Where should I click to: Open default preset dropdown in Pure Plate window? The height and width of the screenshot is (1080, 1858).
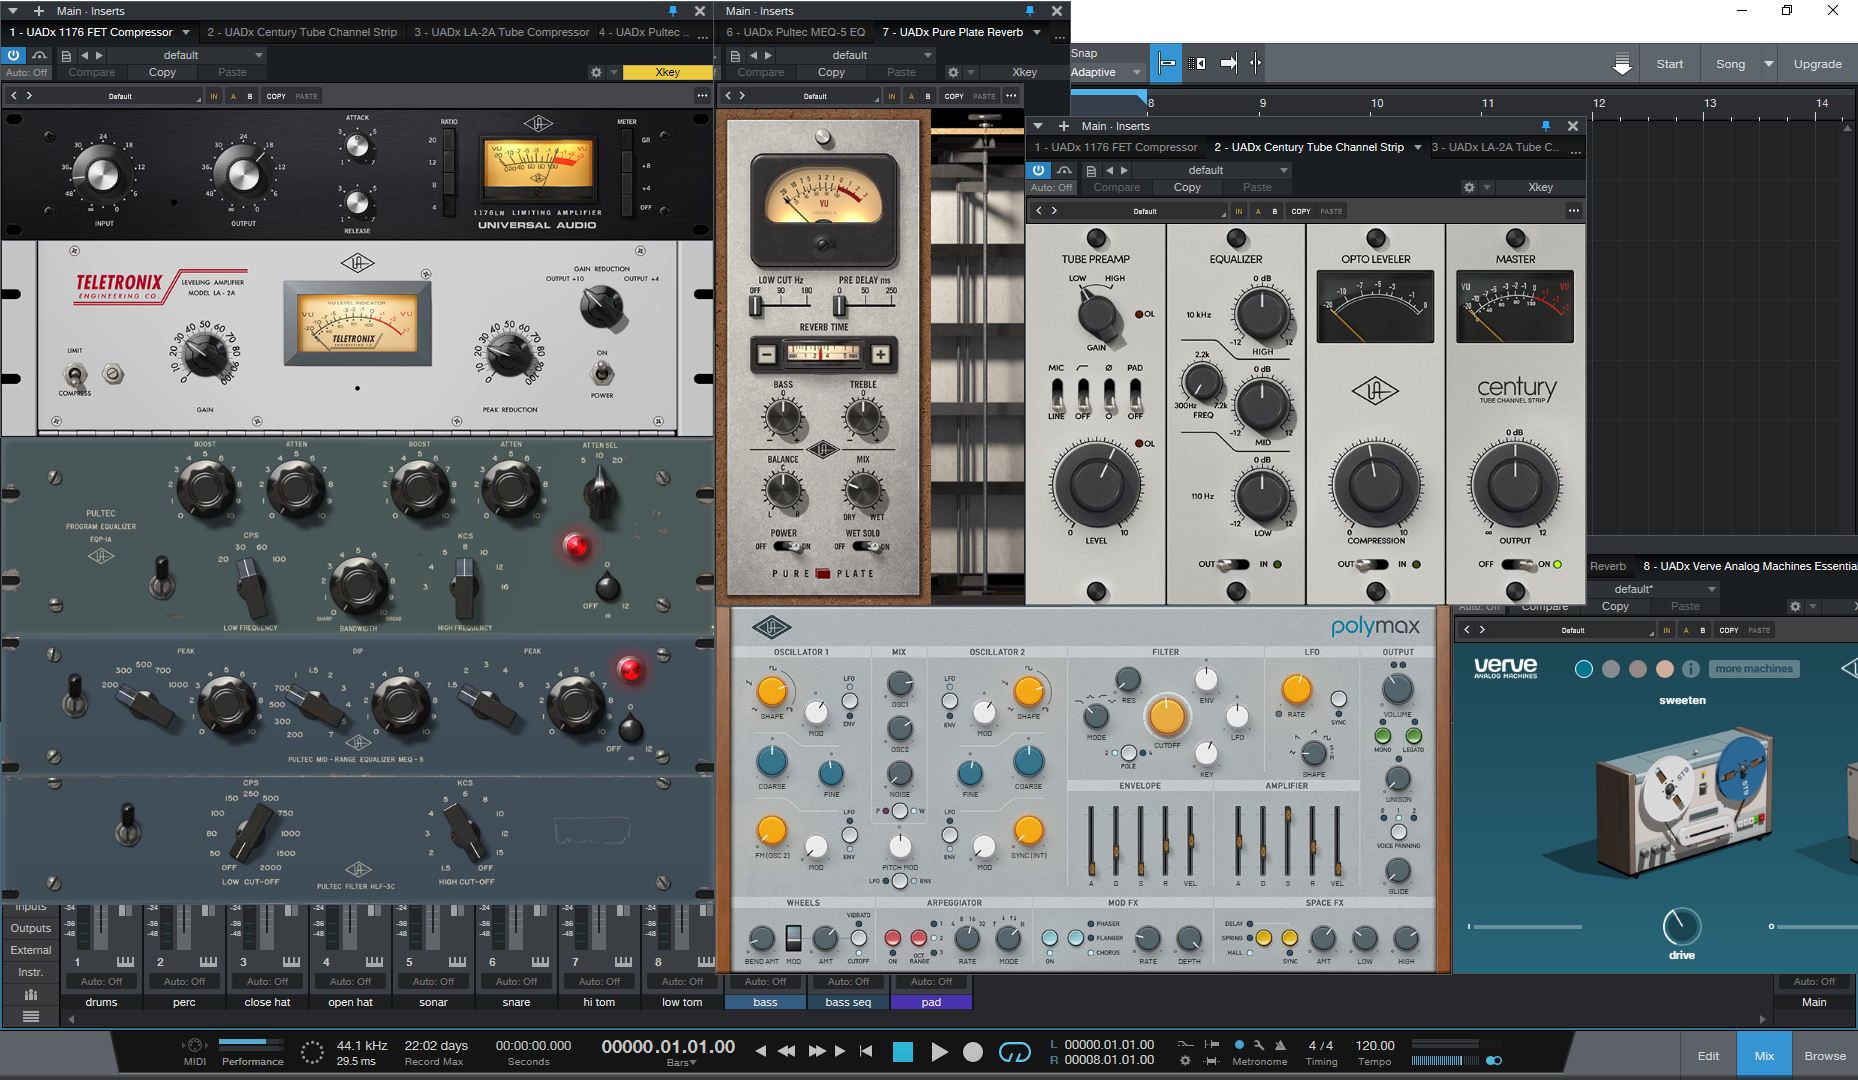[856, 55]
